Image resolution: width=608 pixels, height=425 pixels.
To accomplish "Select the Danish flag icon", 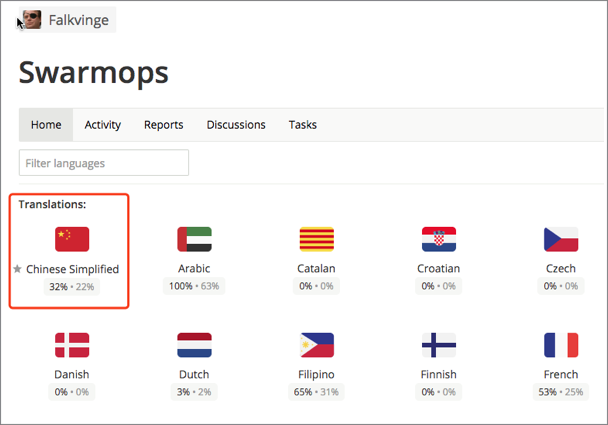I will [72, 345].
